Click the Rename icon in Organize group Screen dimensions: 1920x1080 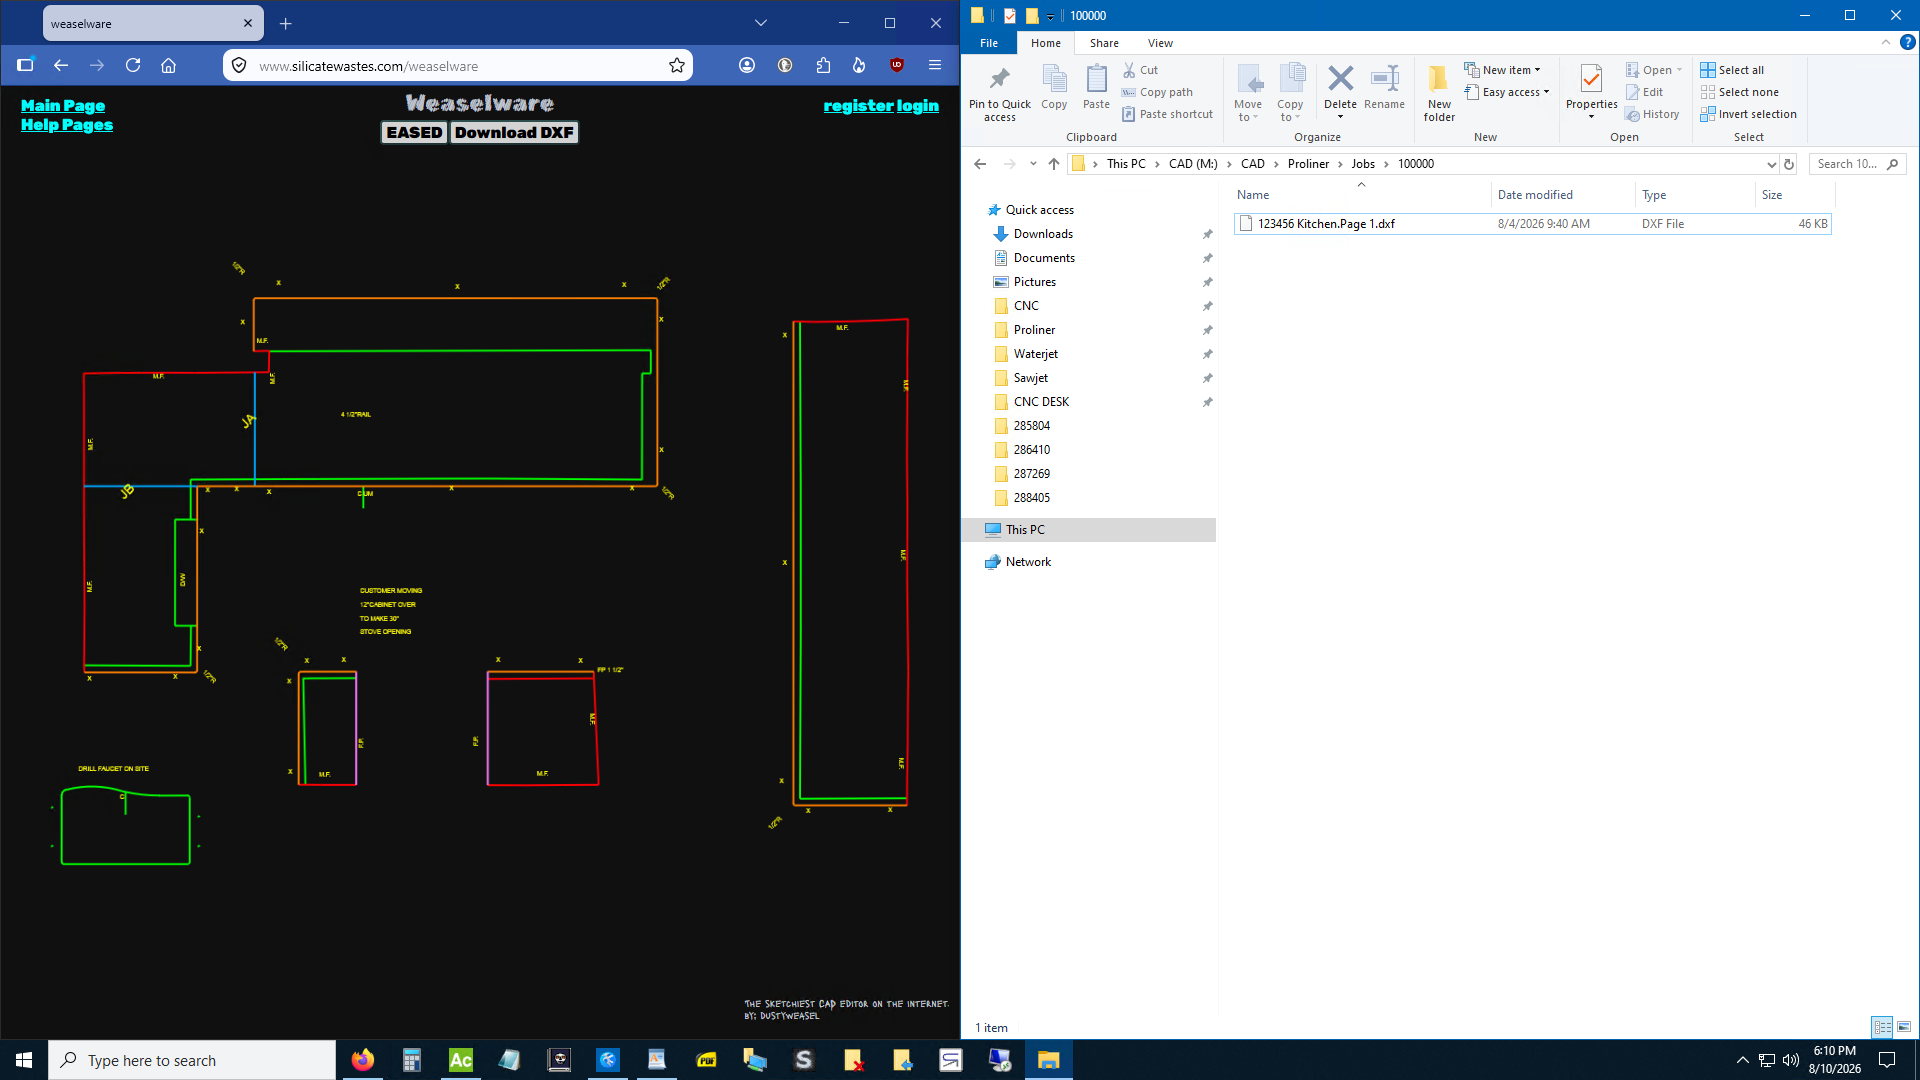(1384, 87)
